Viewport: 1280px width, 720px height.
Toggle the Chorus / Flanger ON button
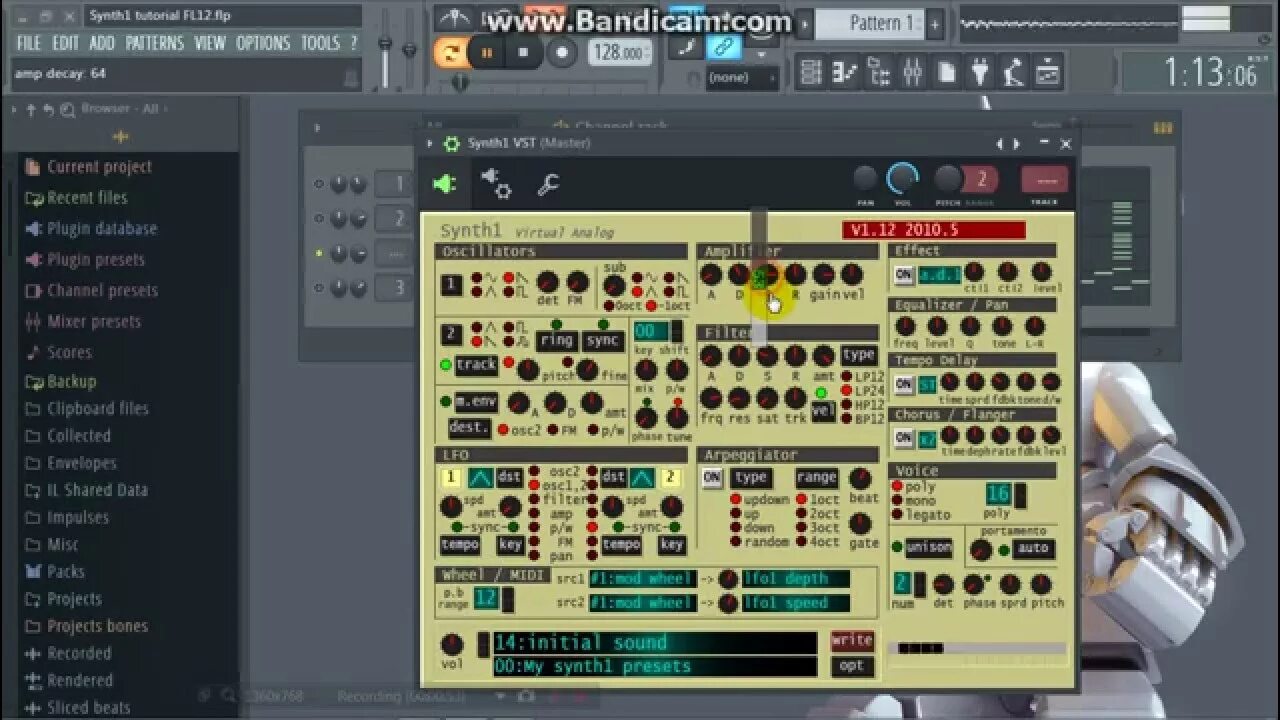pos(904,438)
